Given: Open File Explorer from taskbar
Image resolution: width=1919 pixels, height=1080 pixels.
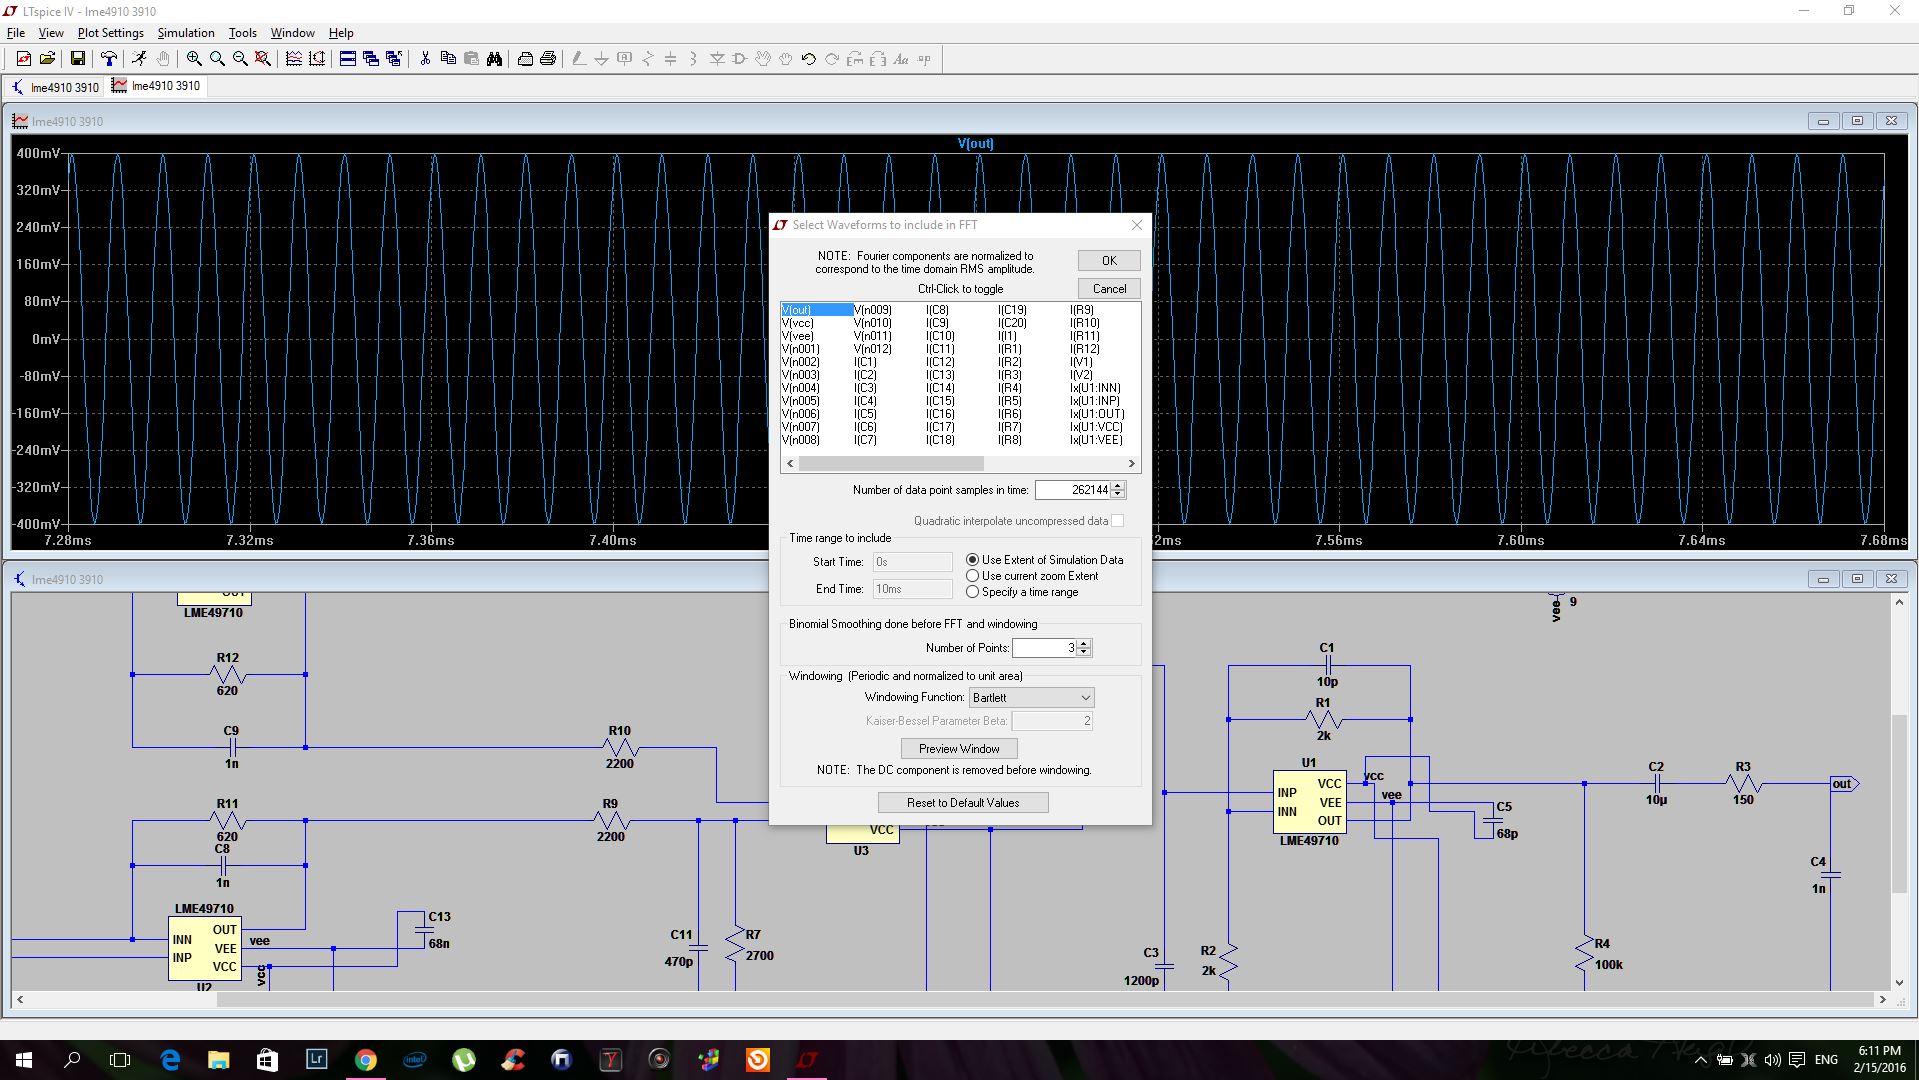Looking at the screenshot, I should tap(218, 1060).
